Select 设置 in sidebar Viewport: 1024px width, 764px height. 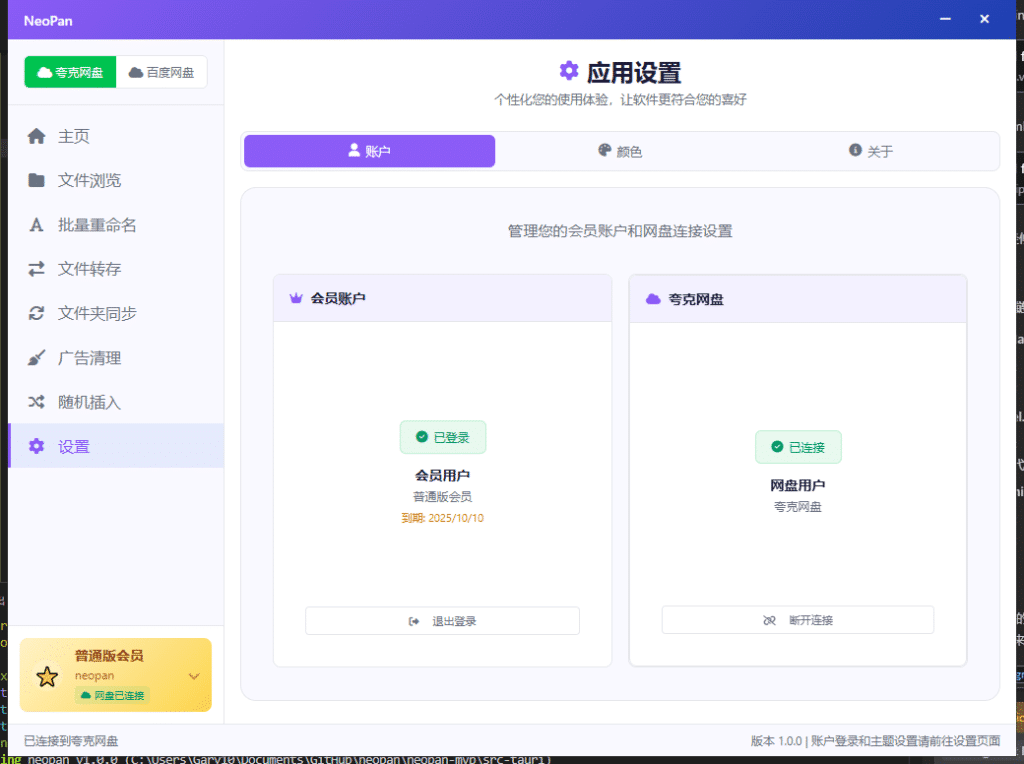point(116,446)
